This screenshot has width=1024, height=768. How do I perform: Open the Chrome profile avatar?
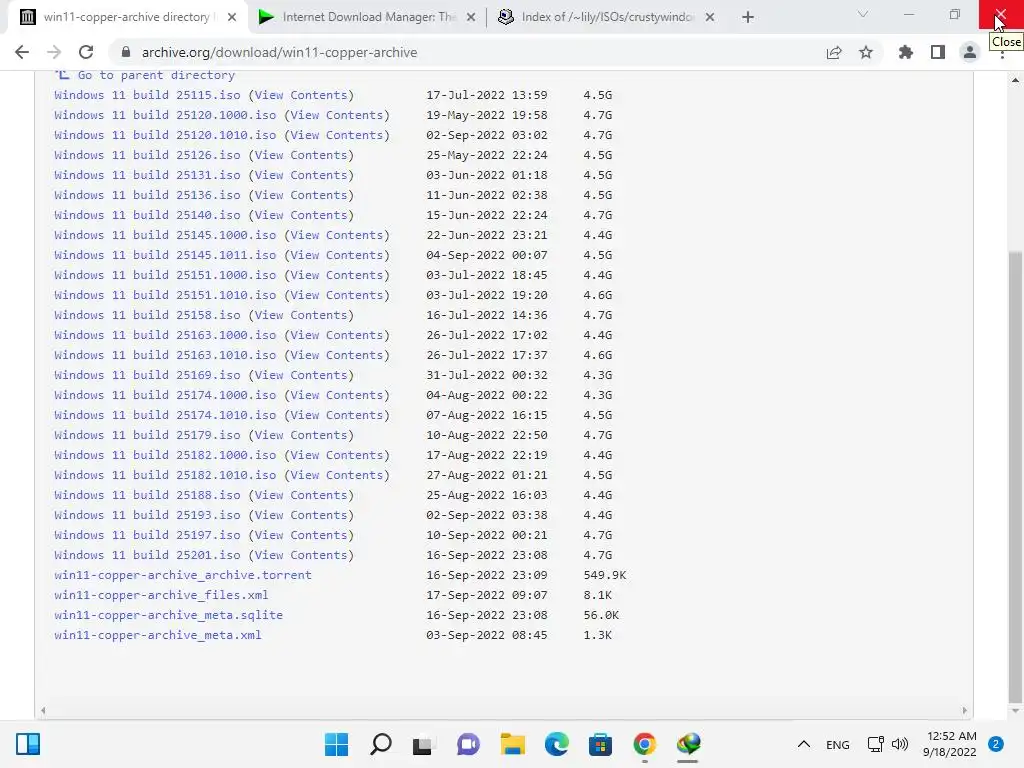coord(970,52)
